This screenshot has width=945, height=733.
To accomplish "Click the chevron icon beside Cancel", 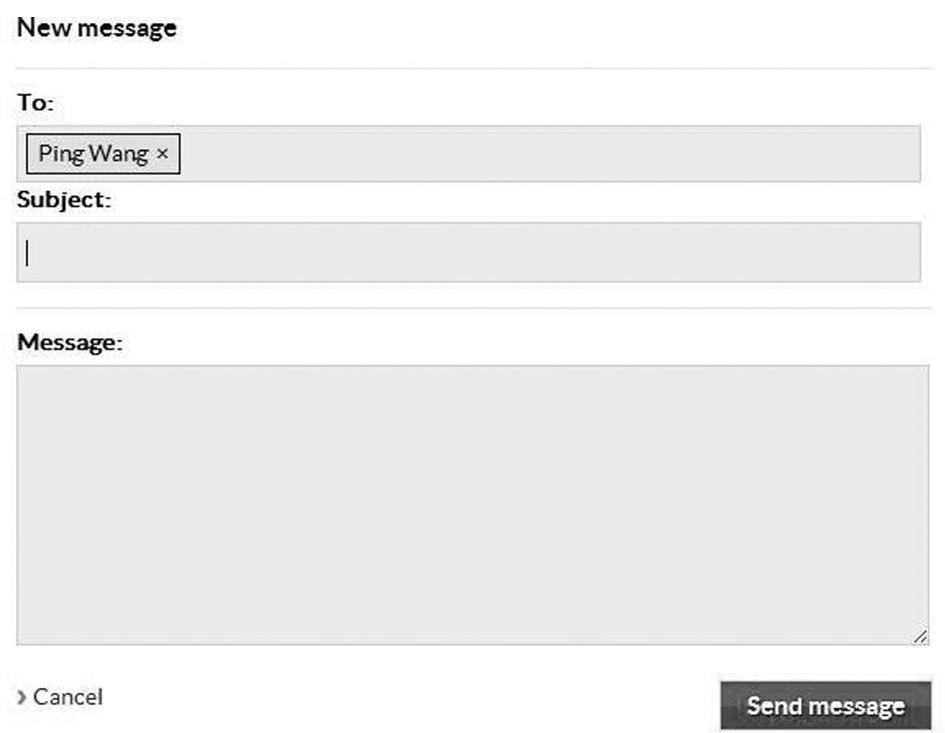I will coord(22,697).
